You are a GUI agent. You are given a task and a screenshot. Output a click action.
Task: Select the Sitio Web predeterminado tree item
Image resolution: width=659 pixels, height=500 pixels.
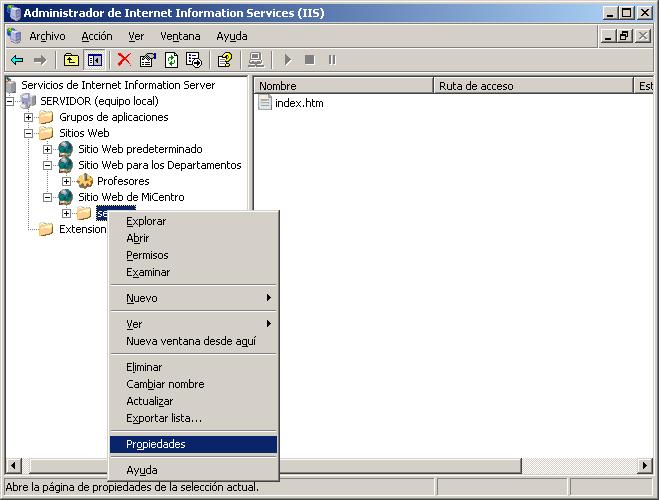[140, 149]
